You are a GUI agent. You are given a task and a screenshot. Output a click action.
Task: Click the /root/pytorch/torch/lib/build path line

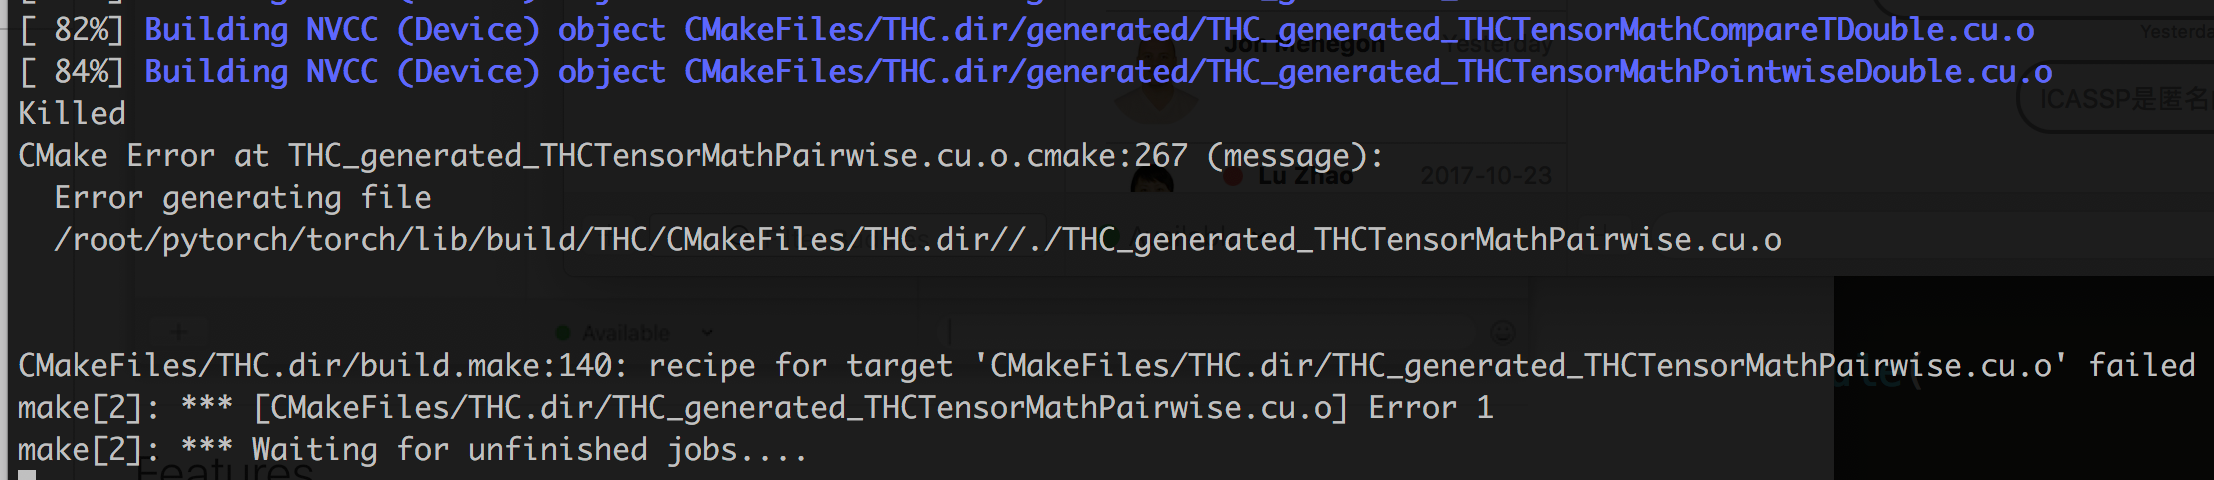click(x=917, y=240)
